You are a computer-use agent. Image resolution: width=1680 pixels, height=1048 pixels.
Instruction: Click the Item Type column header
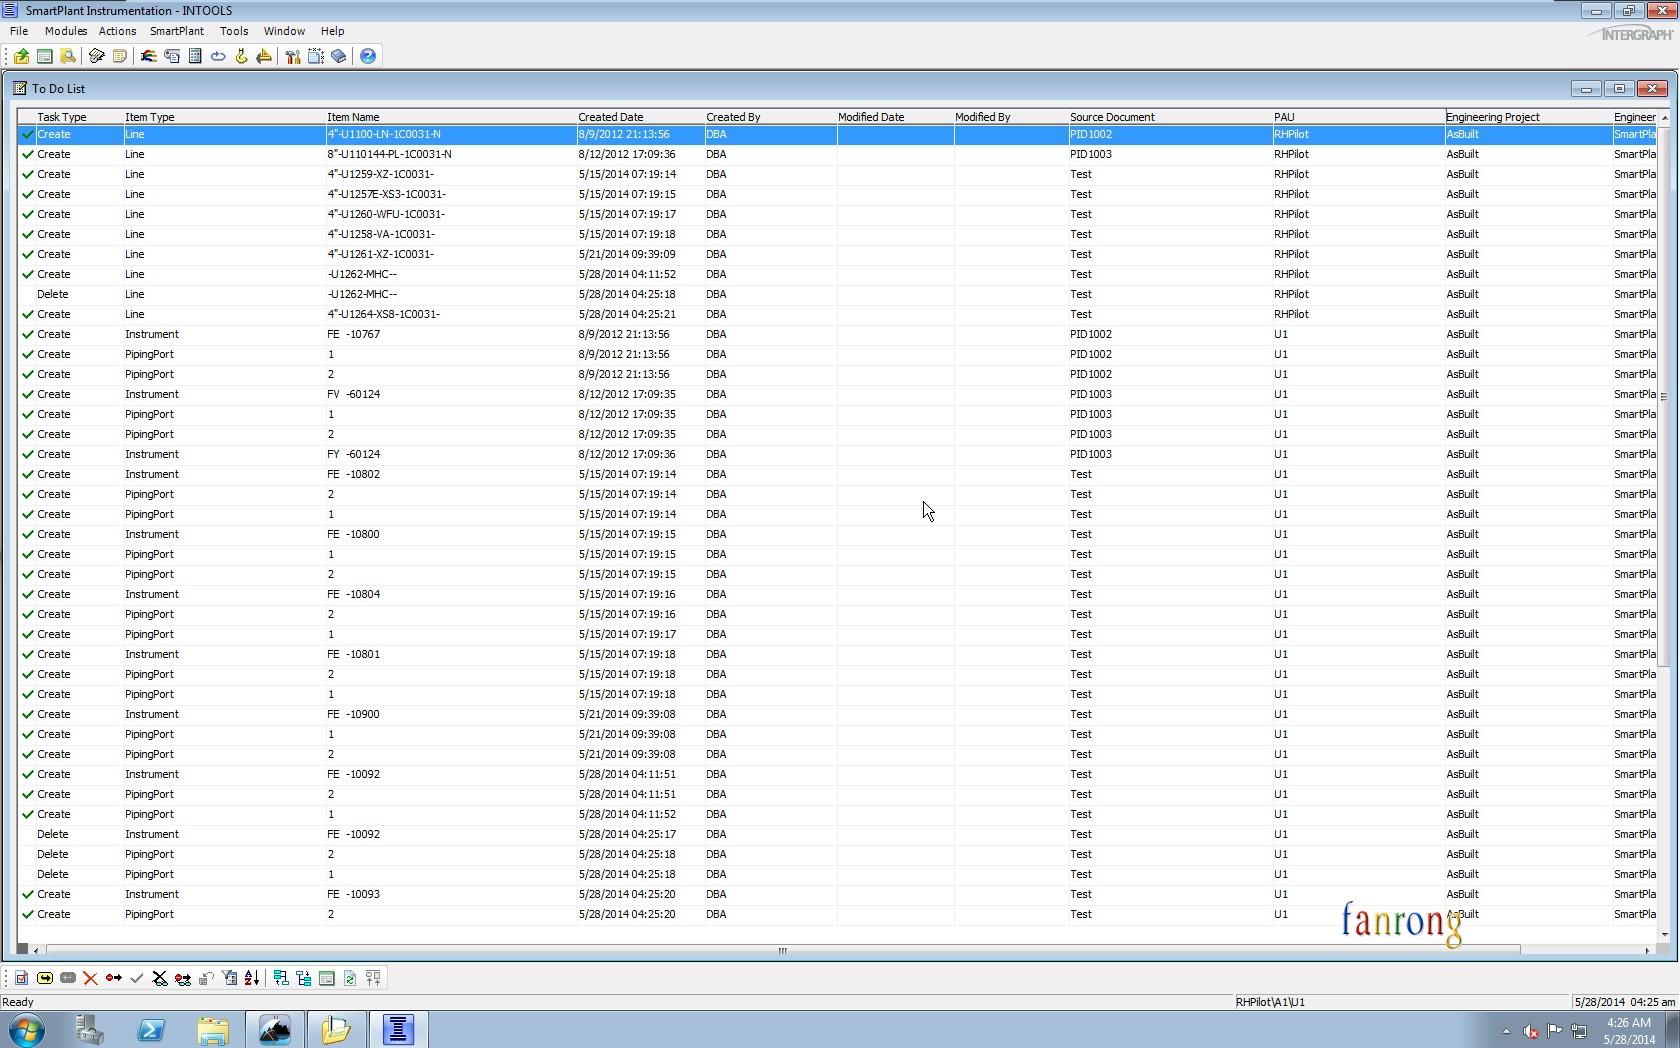pyautogui.click(x=150, y=117)
